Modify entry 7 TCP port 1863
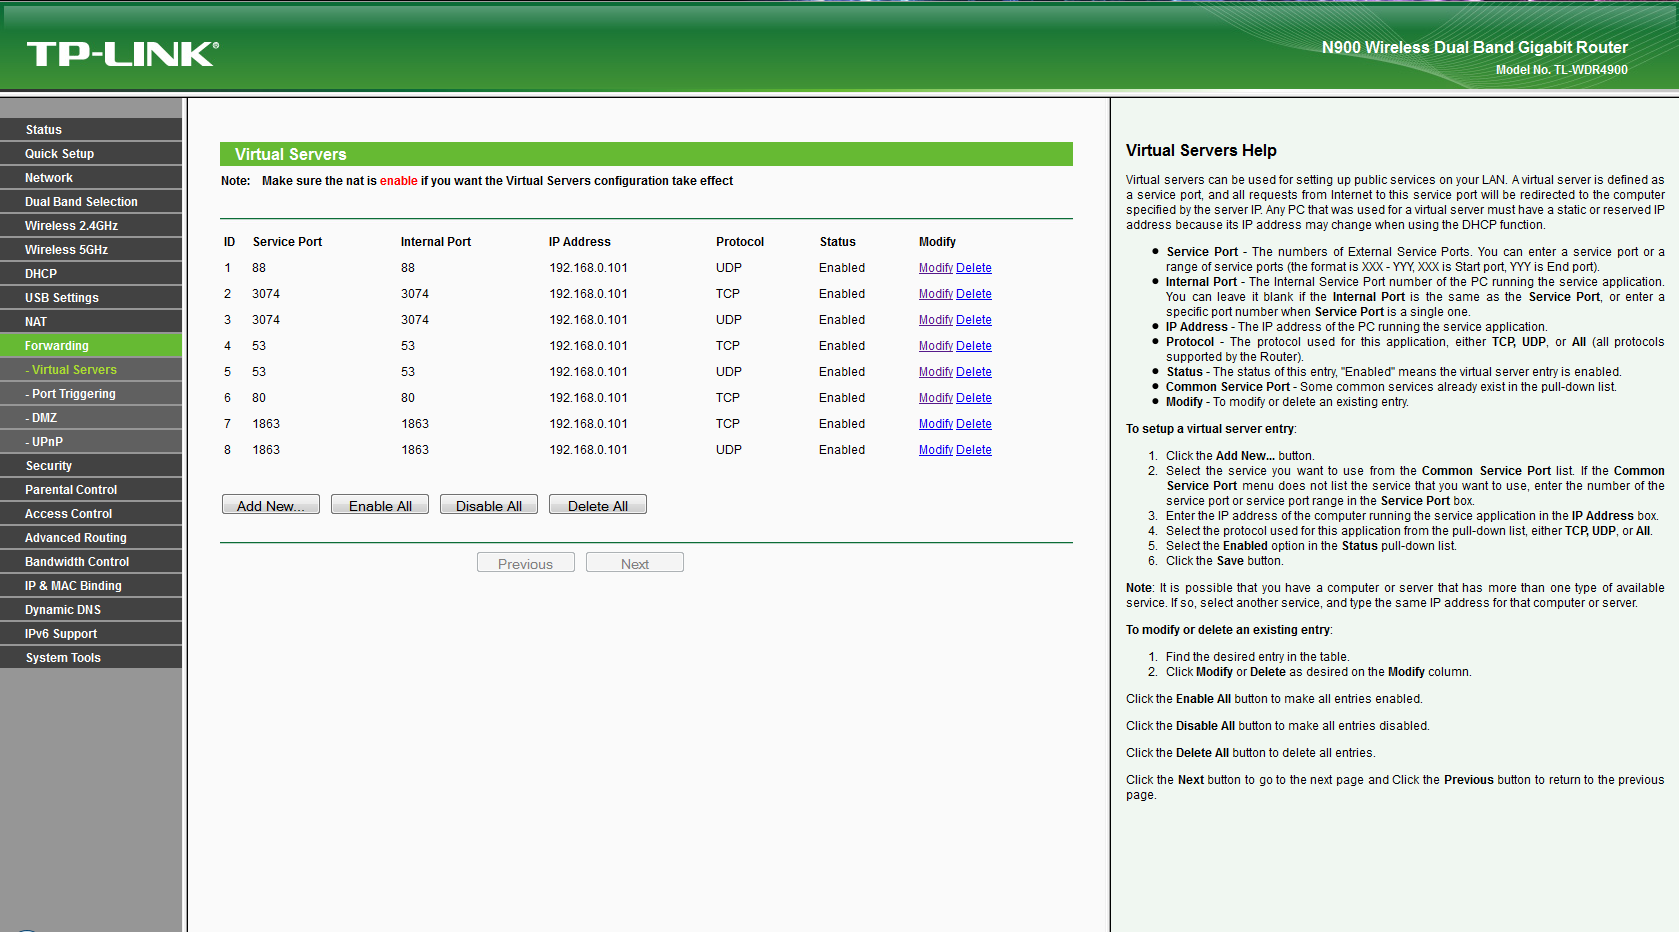Screen dimensions: 1679x932 tap(936, 424)
